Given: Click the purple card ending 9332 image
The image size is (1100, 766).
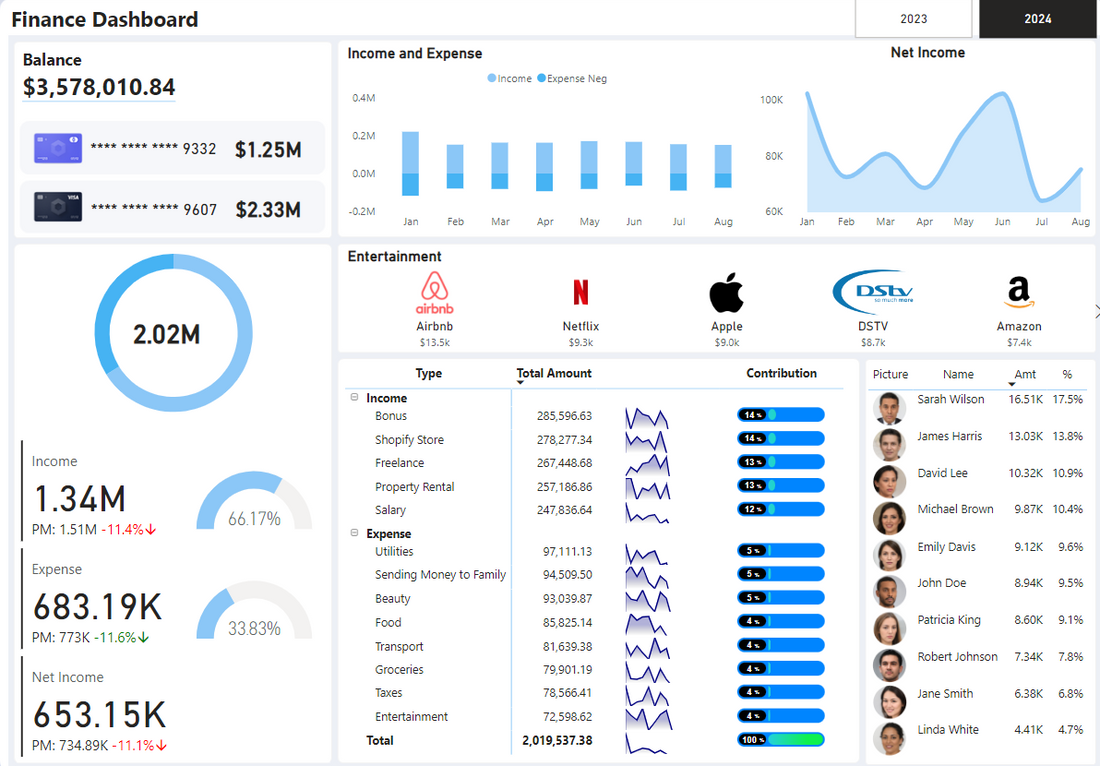Looking at the screenshot, I should click(58, 149).
